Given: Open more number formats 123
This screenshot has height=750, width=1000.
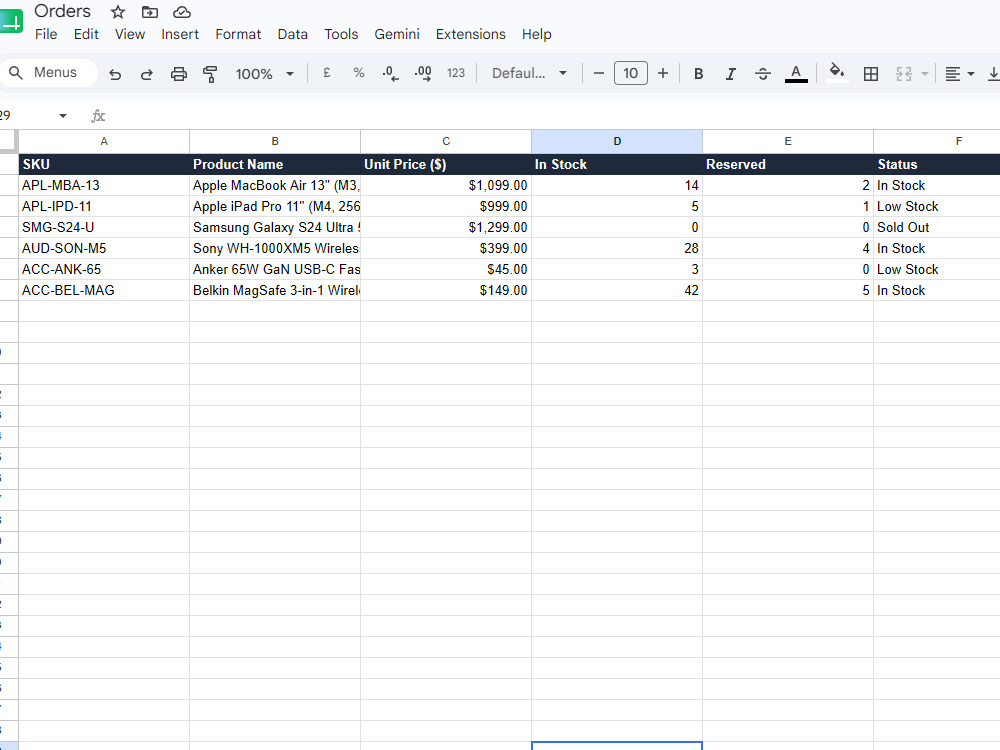Looking at the screenshot, I should [x=456, y=73].
